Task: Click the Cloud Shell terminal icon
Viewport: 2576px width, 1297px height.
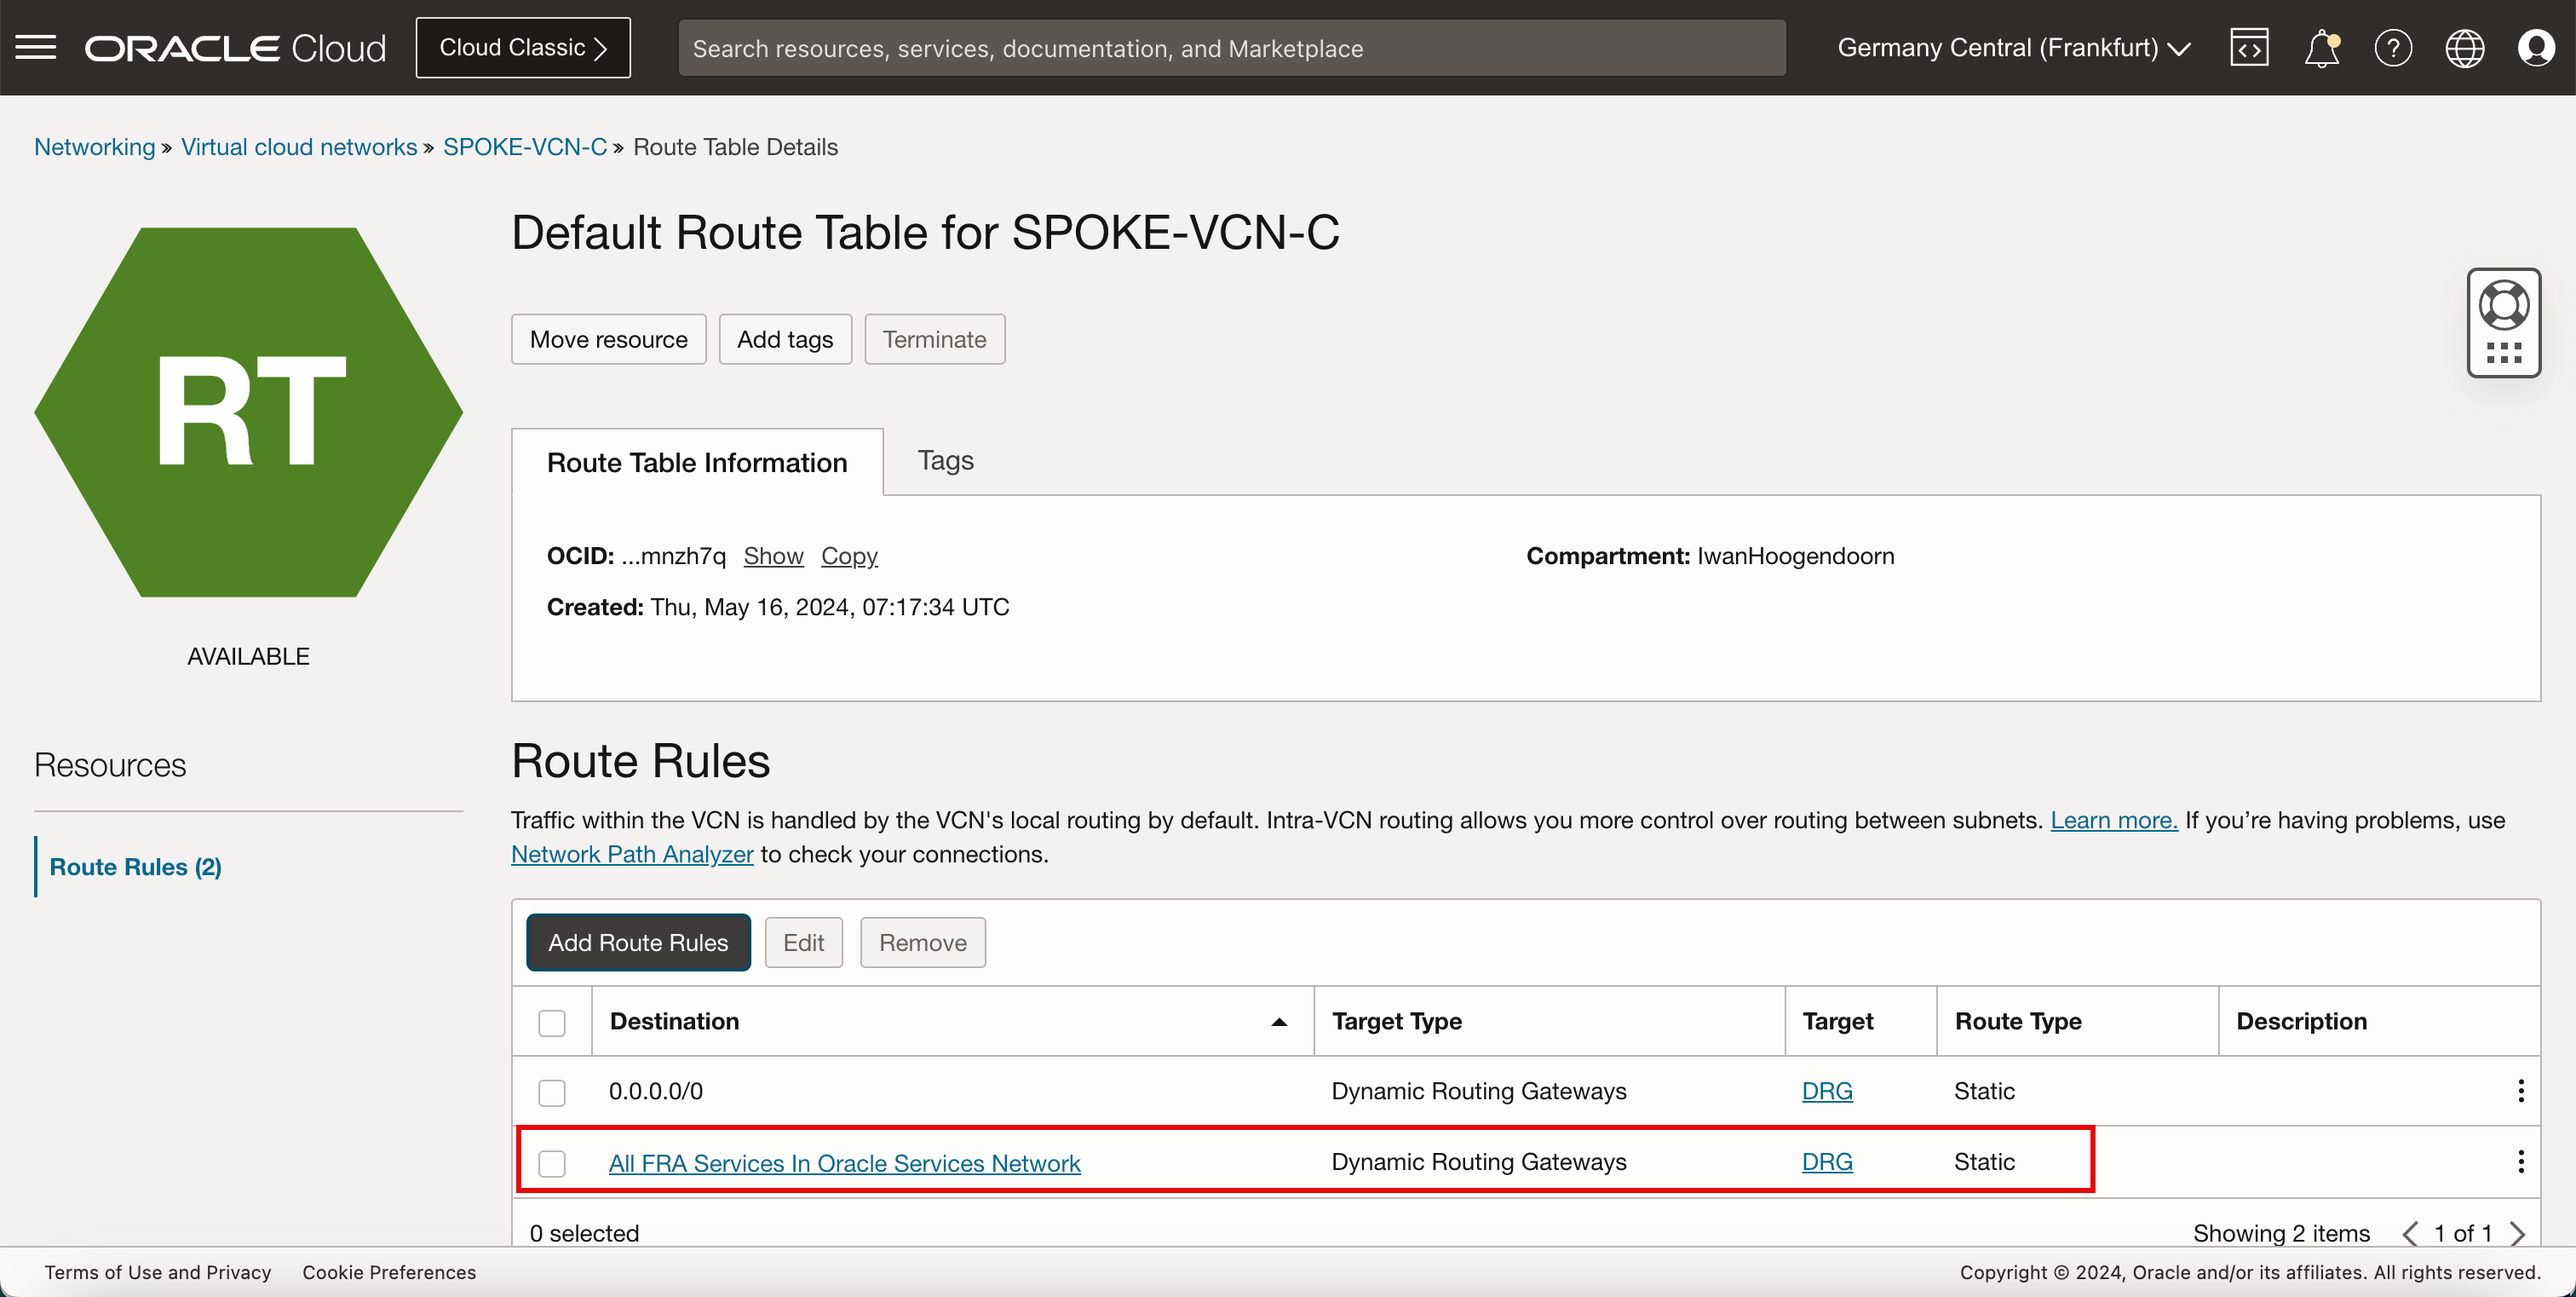Action: (x=2251, y=48)
